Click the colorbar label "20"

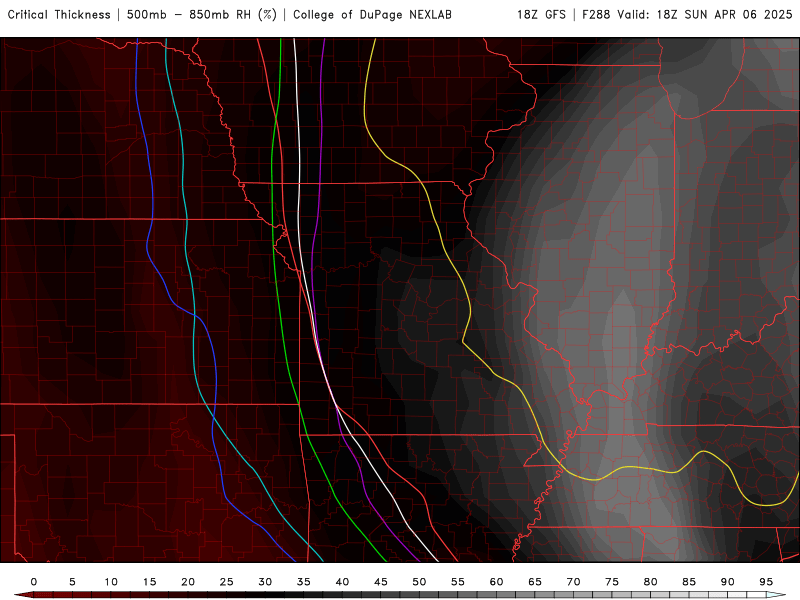coord(188,582)
